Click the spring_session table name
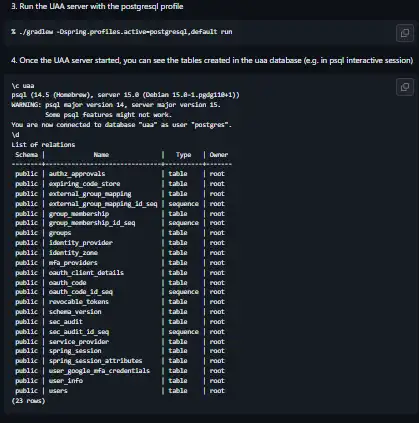This screenshot has height=423, width=419. coord(75,351)
